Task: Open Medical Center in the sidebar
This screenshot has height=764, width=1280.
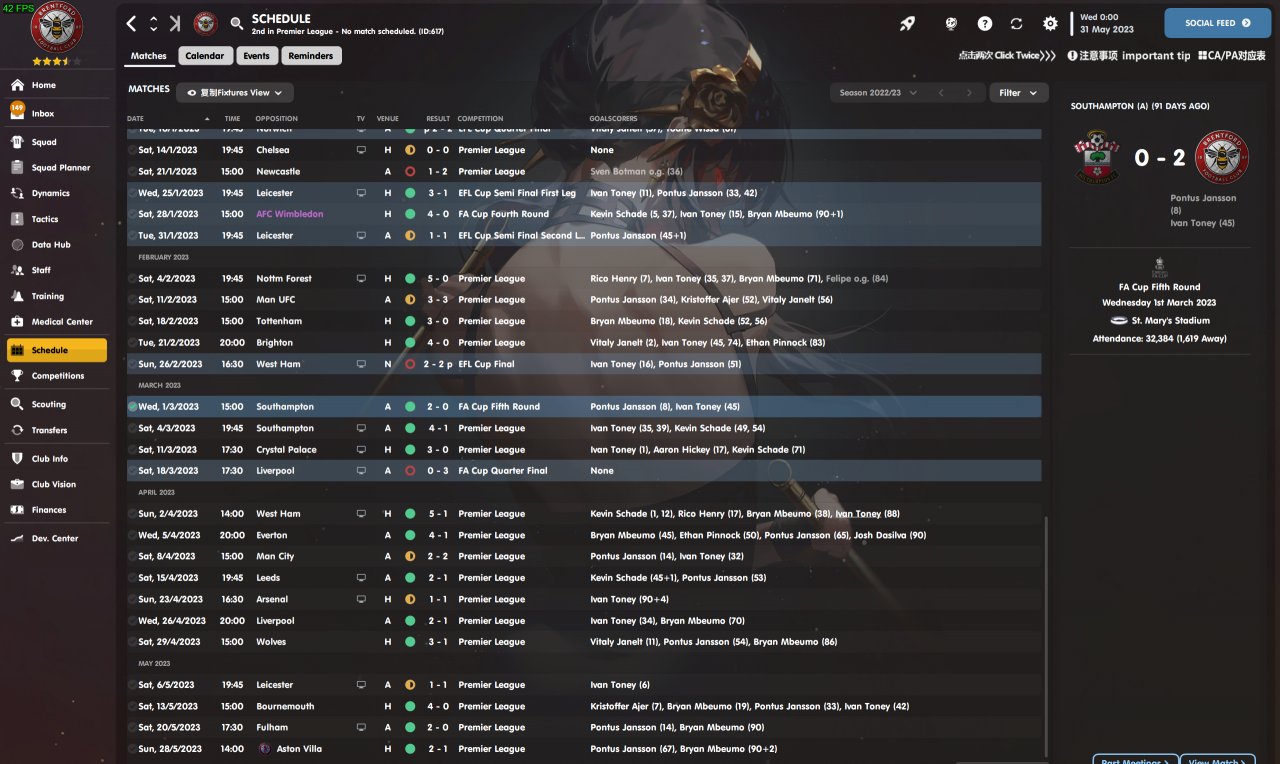Action: click(x=55, y=322)
